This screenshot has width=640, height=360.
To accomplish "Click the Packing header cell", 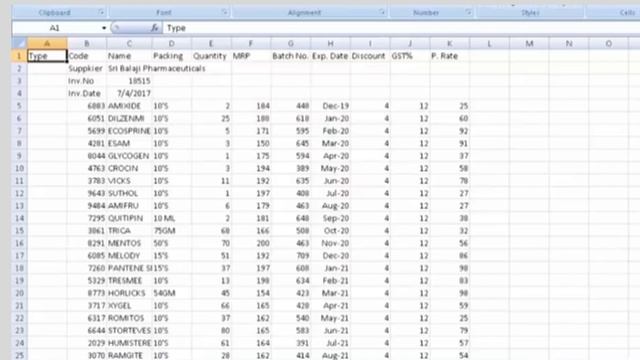I will (x=171, y=56).
